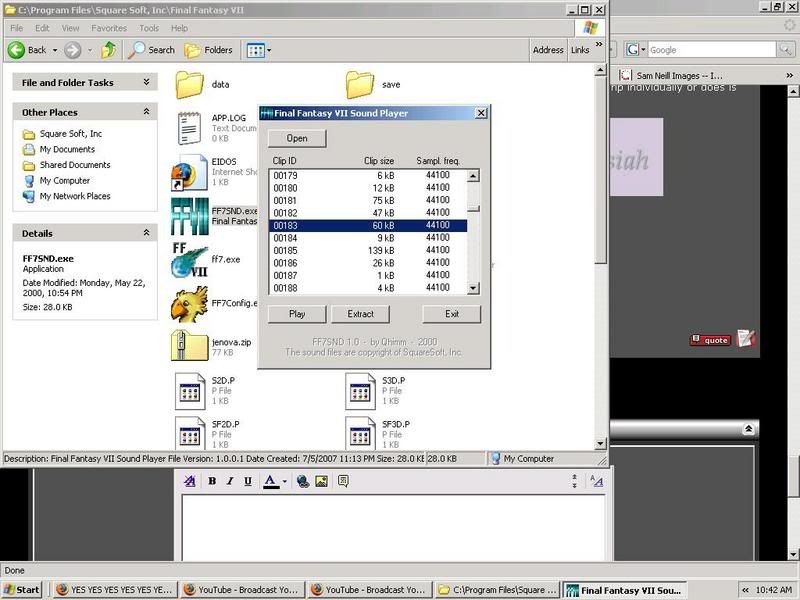Open the File menu in Explorer
The width and height of the screenshot is (800, 600).
[x=16, y=28]
